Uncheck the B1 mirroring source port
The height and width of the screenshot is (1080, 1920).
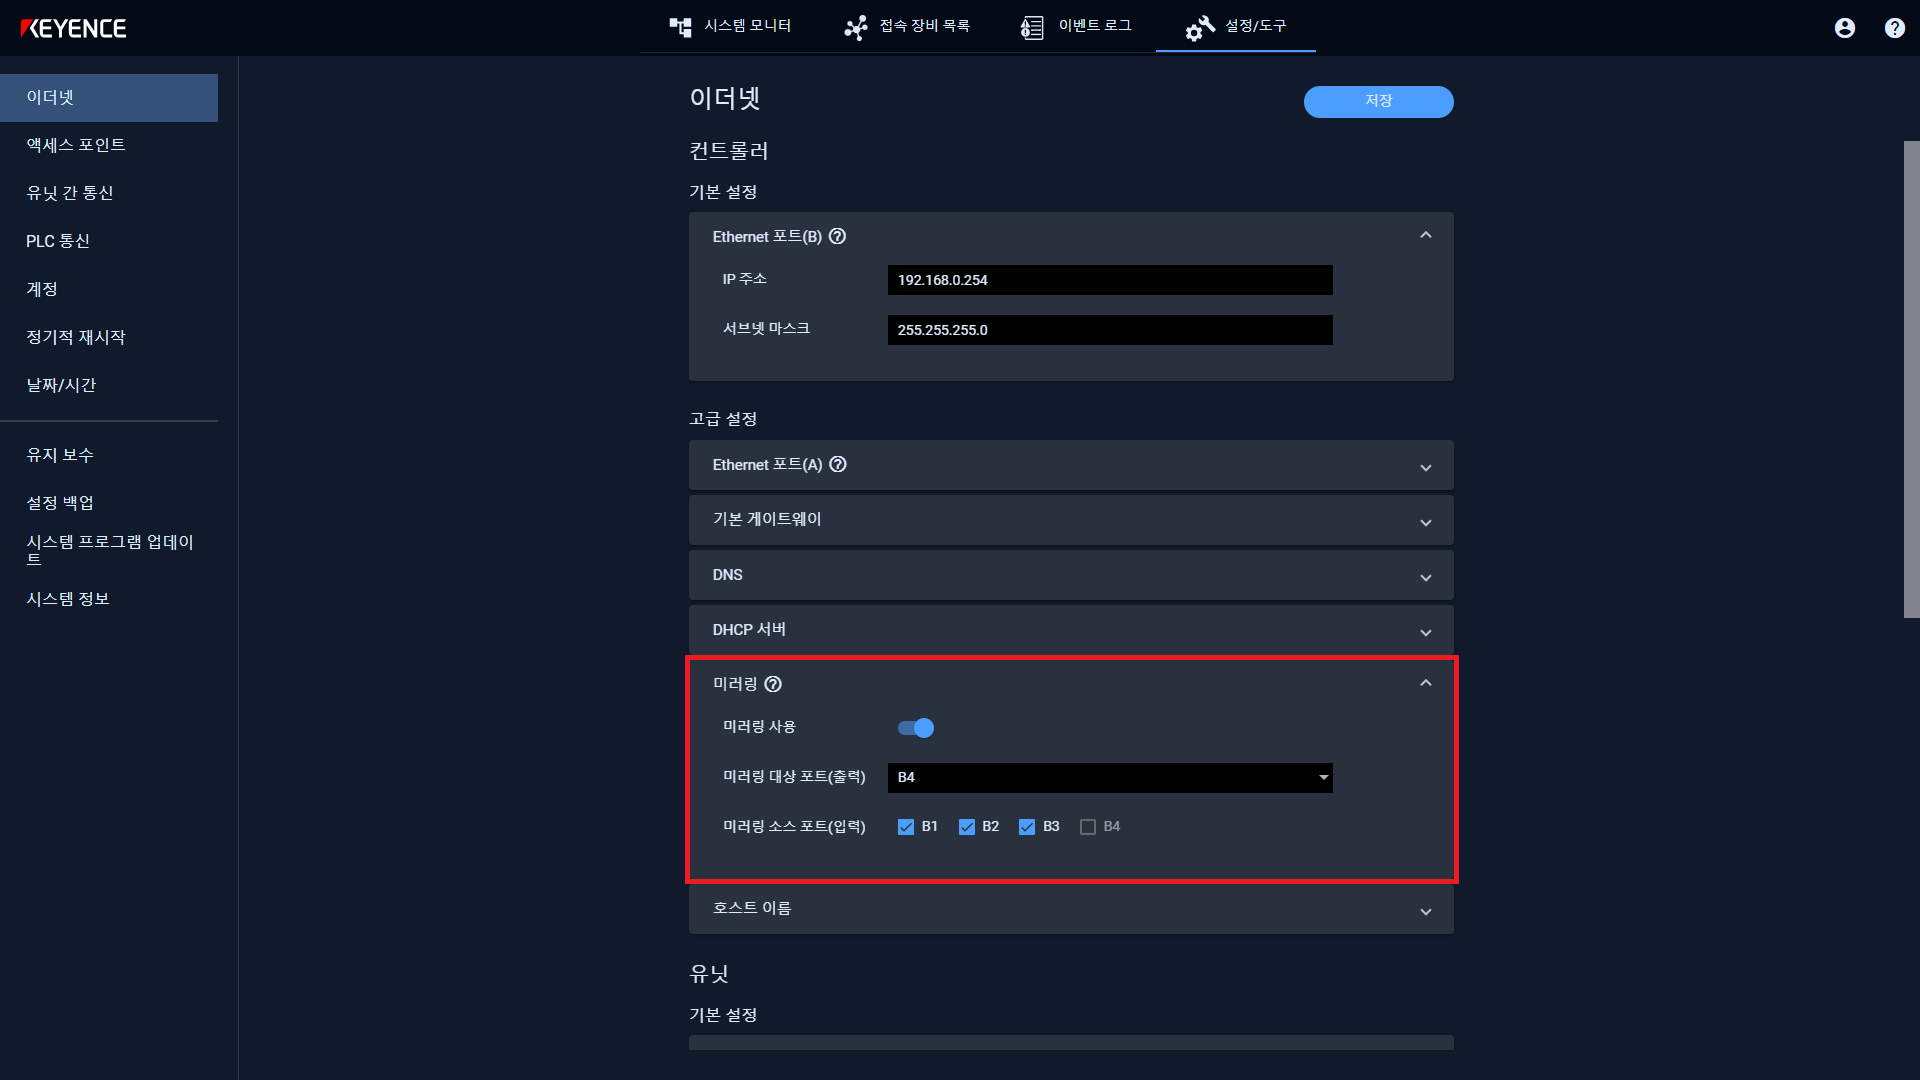tap(906, 827)
